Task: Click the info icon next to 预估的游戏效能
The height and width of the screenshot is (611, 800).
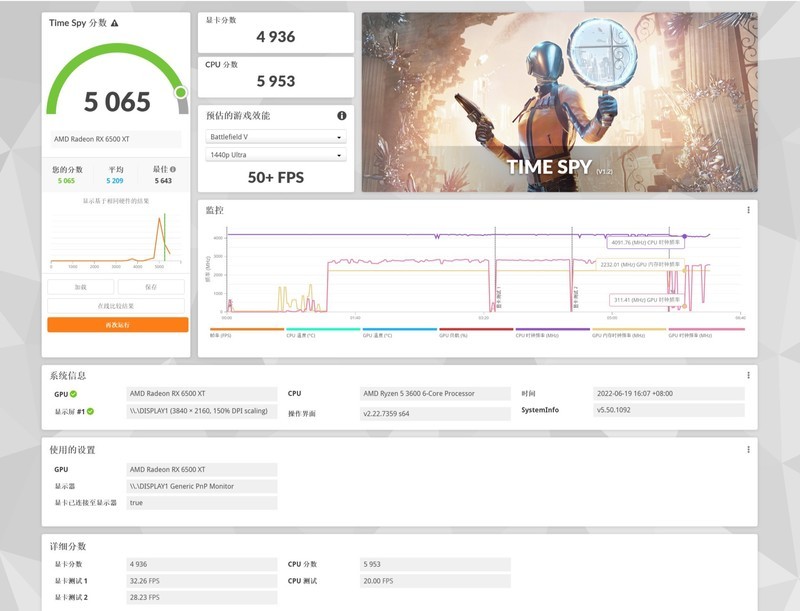Action: [340, 115]
